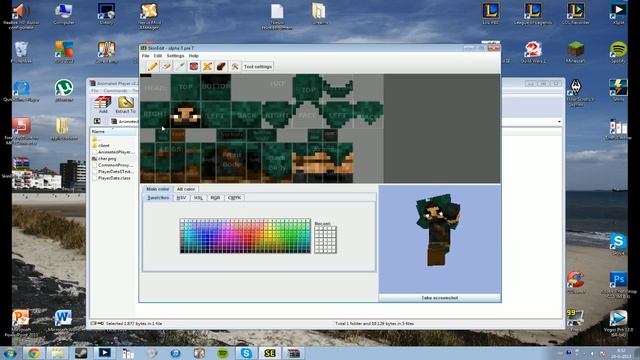Open the Microsoft PowerPoint desktop shortcut
The width and height of the screenshot is (640, 360).
pos(21,321)
